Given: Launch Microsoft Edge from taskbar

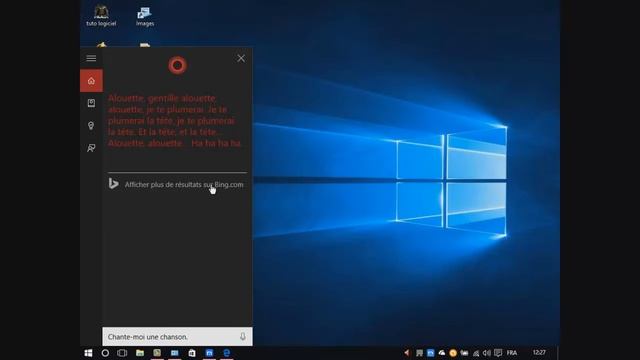Looking at the screenshot, I should pyautogui.click(x=227, y=353).
